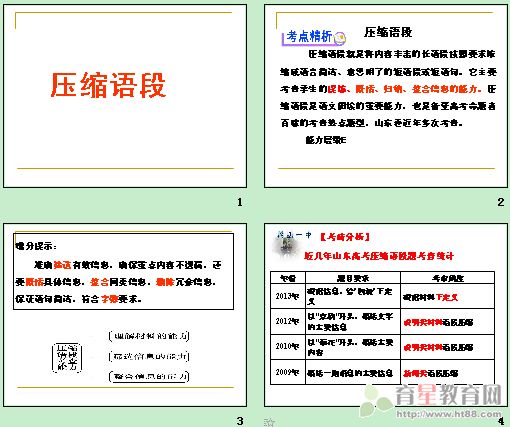Select the 2009年 table cell
Screen dimensions: 510x427
click(x=288, y=372)
